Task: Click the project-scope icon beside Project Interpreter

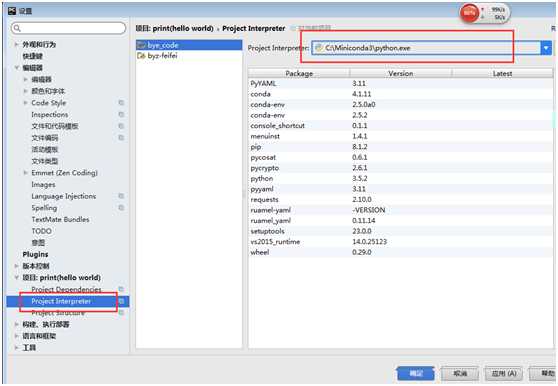Action: 121,301
